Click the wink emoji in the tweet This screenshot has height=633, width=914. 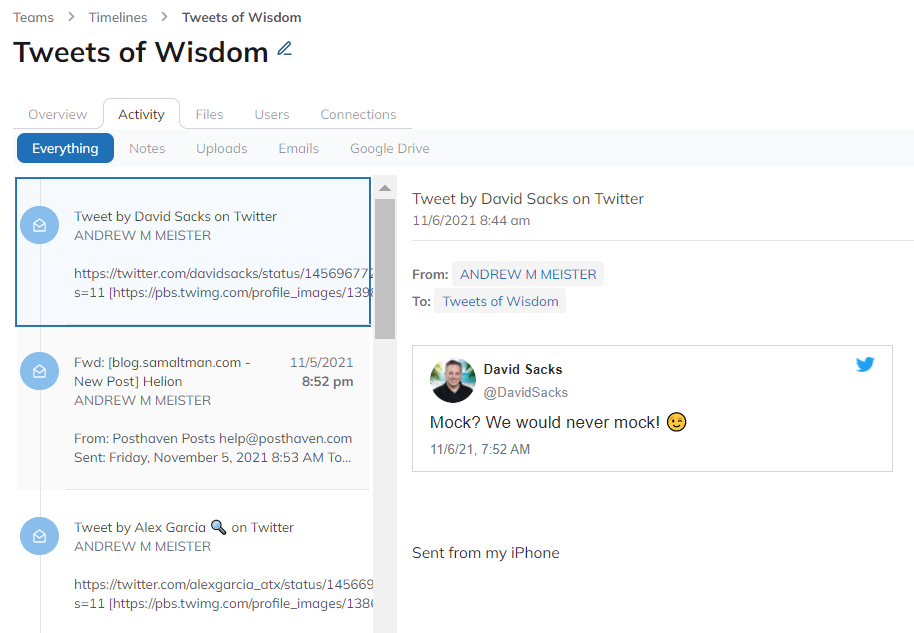(677, 421)
